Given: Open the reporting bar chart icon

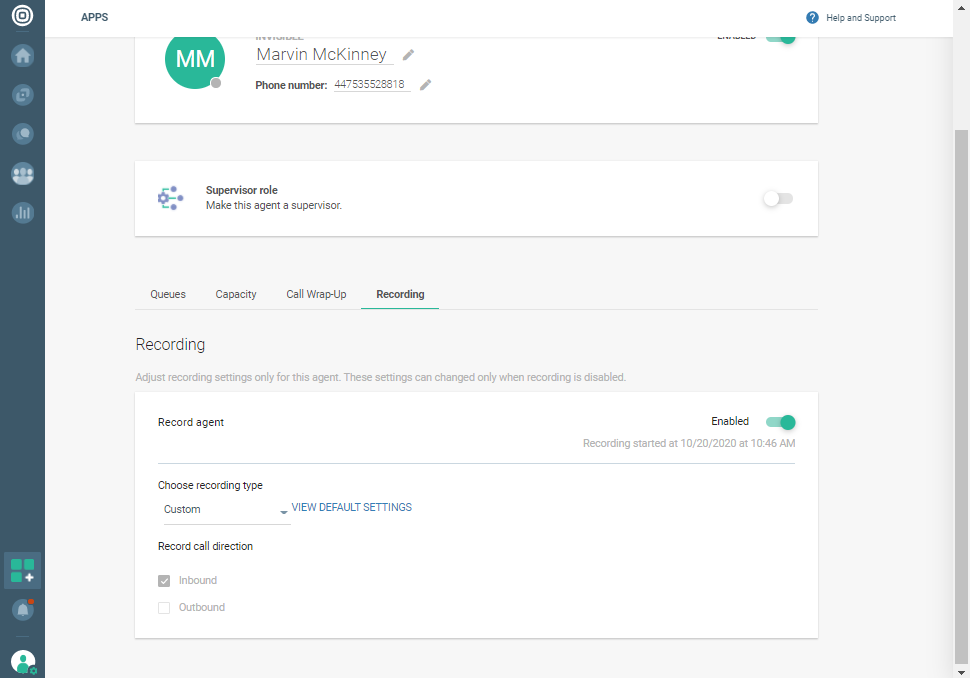Looking at the screenshot, I should 22,213.
